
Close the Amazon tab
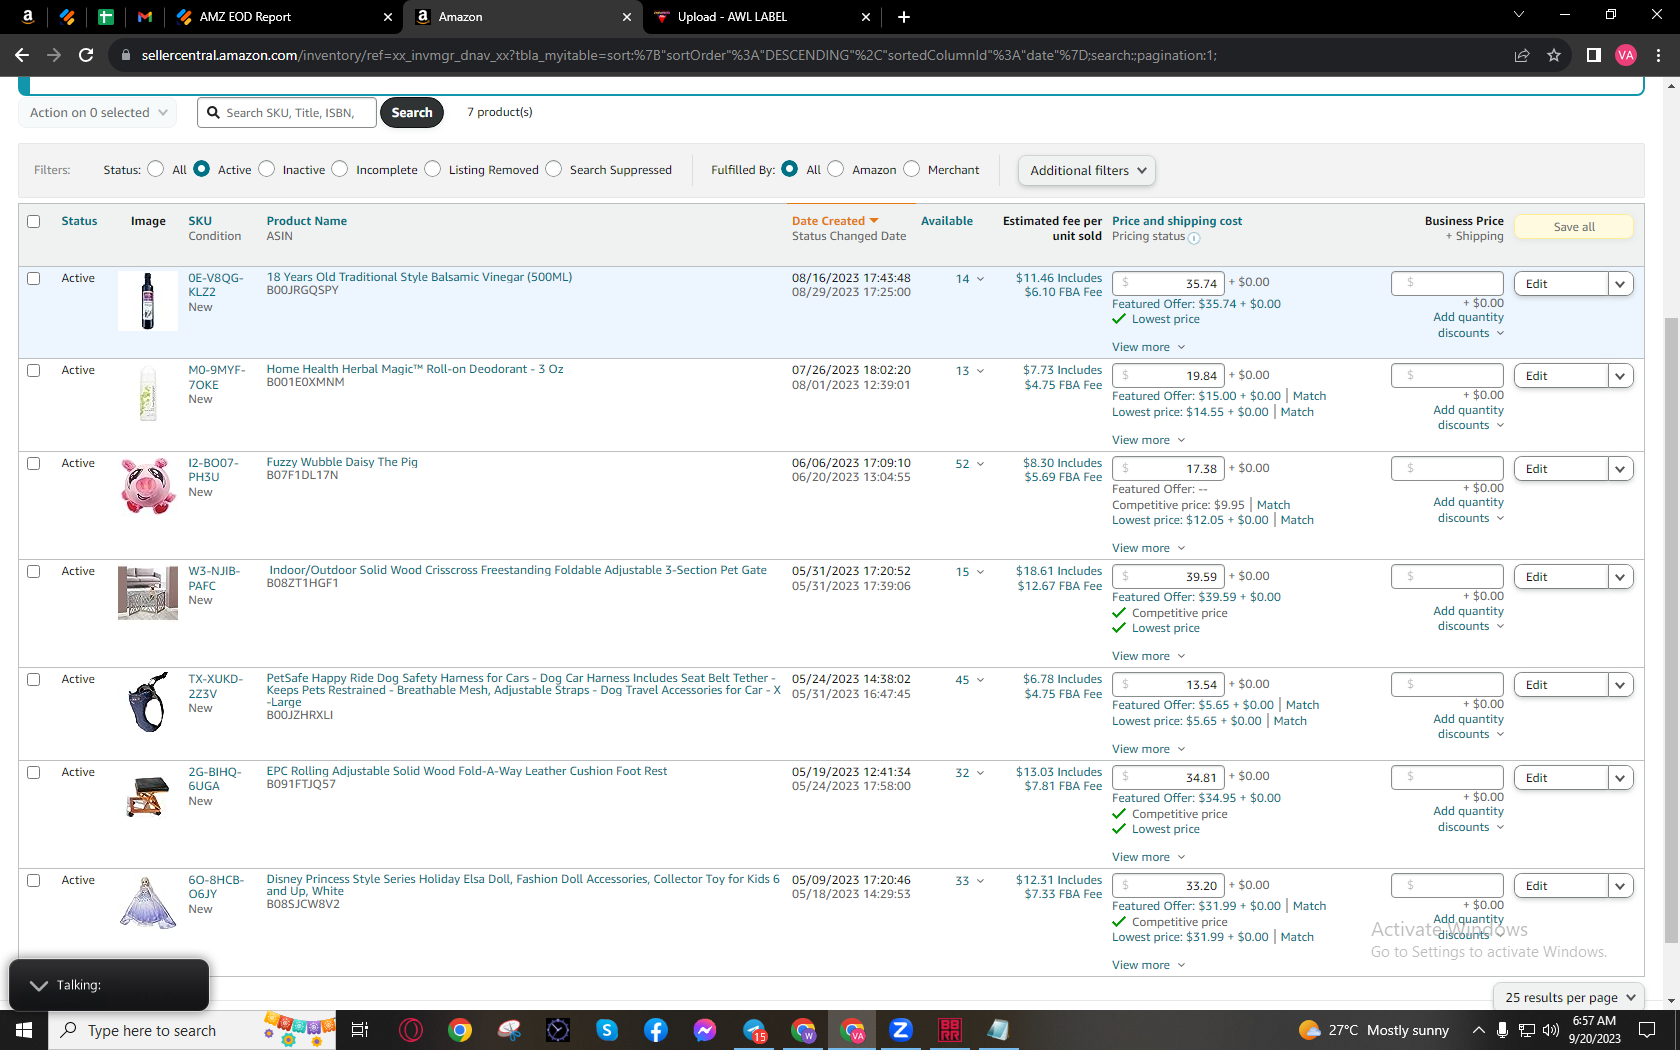click(627, 17)
